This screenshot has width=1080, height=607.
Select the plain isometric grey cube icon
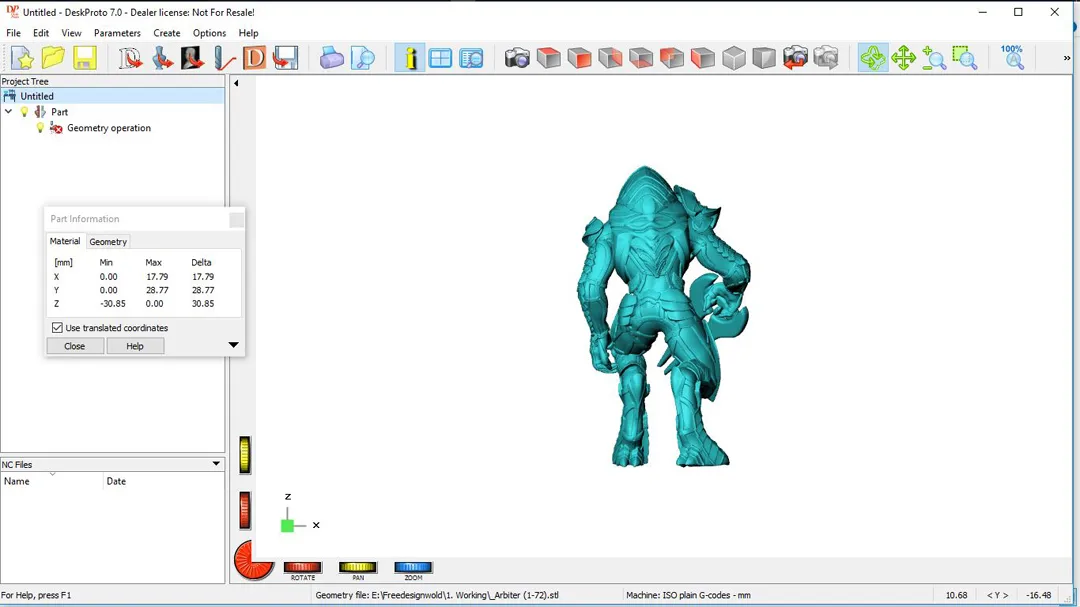click(734, 58)
